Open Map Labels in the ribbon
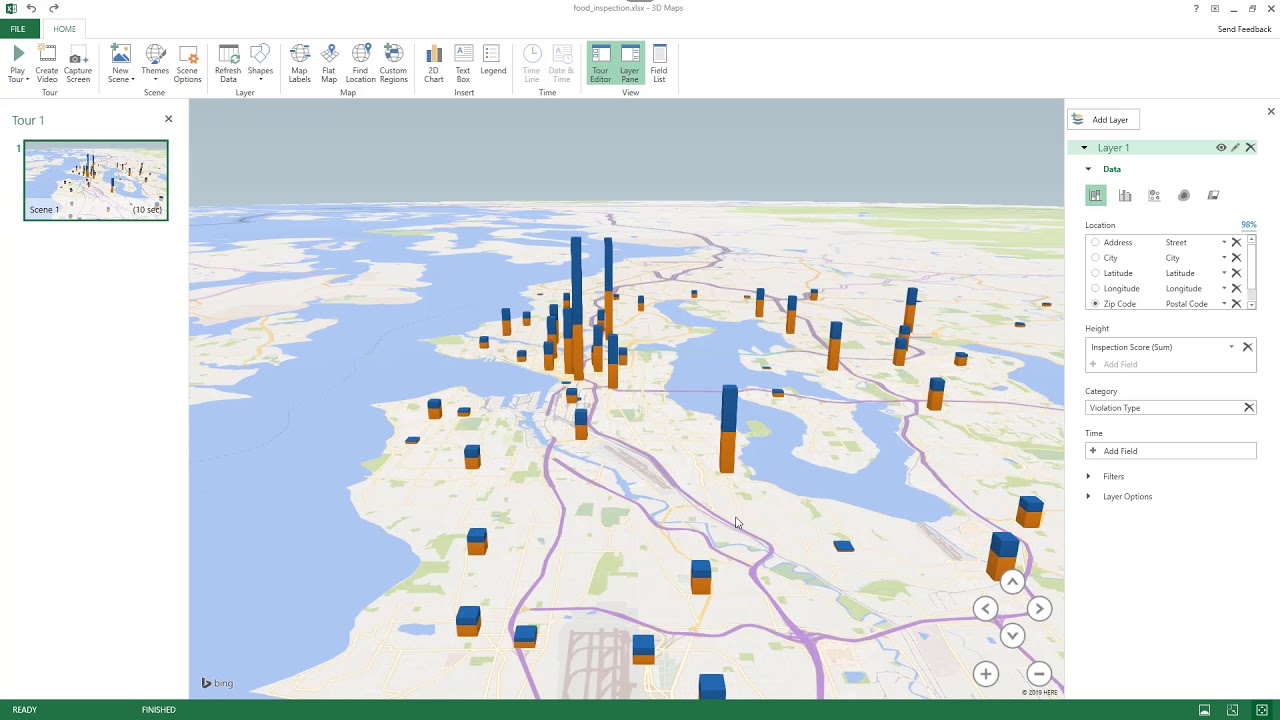1280x720 pixels. click(x=299, y=63)
